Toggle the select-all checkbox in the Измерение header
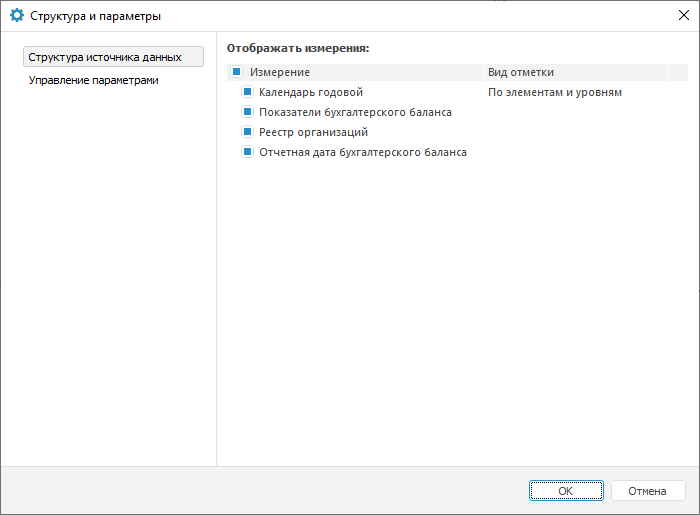Screen dimensions: 700x515 [x=236, y=72]
